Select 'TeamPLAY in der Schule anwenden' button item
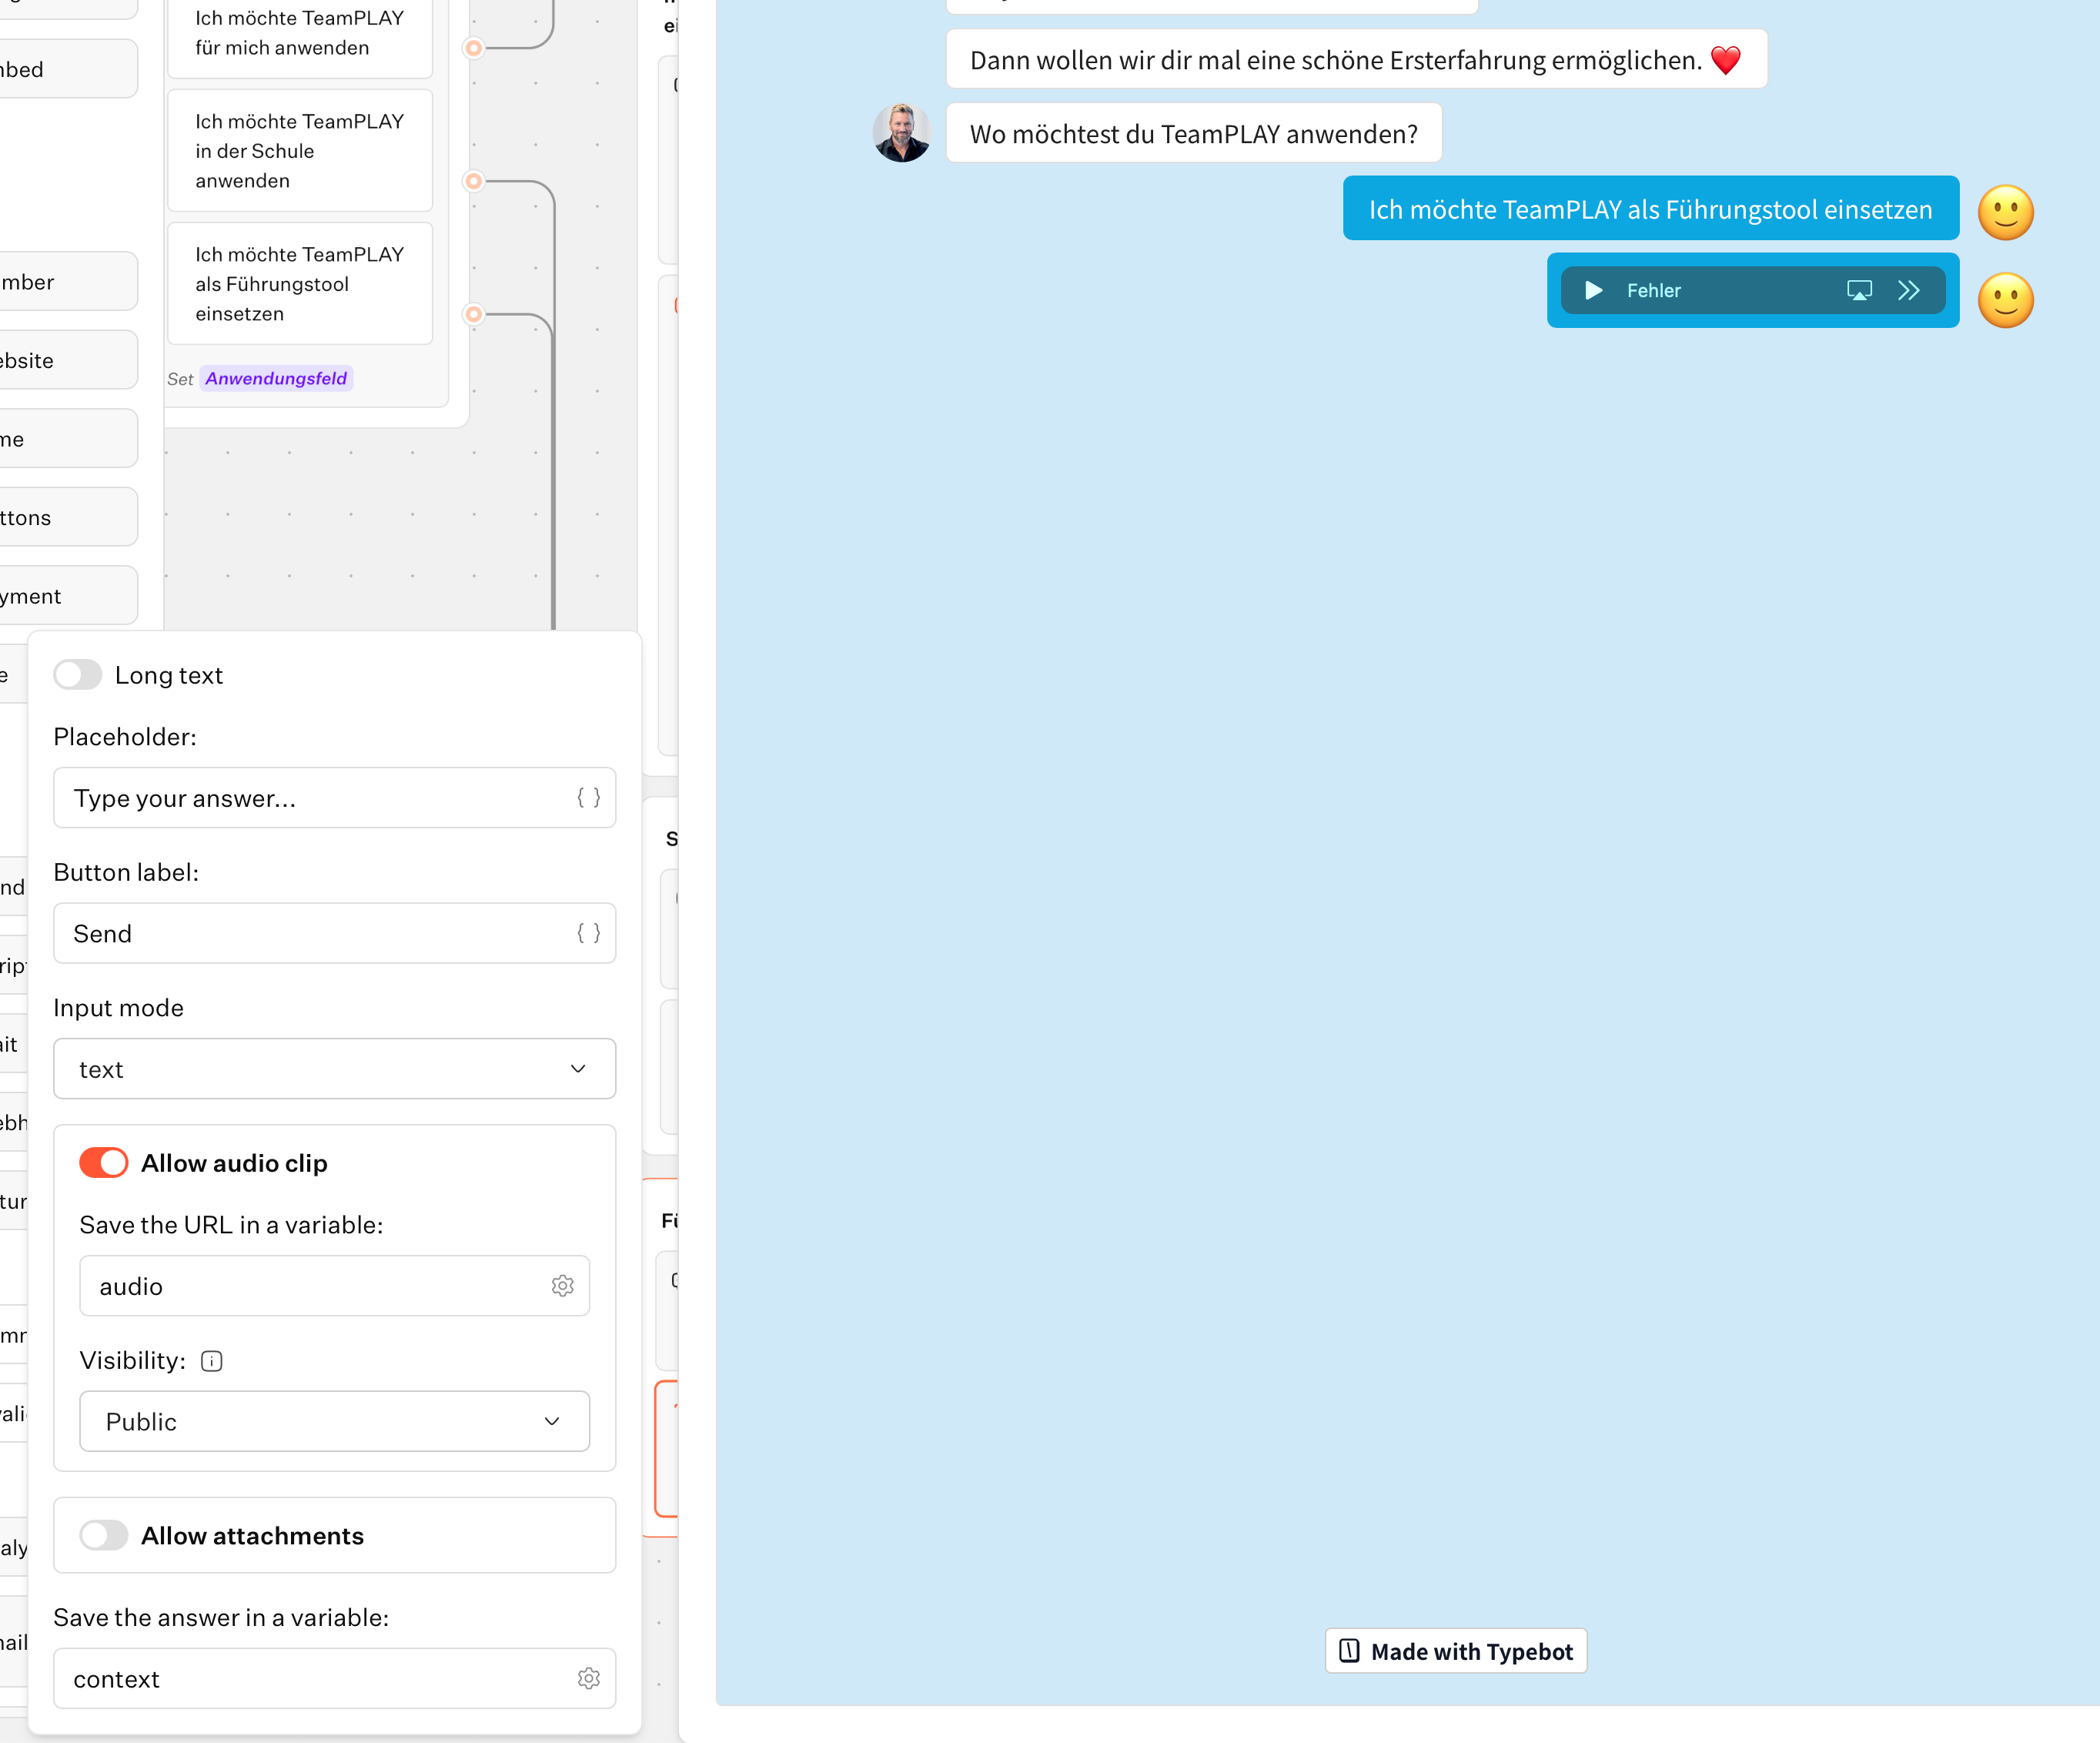This screenshot has height=1743, width=2100. coord(299,151)
